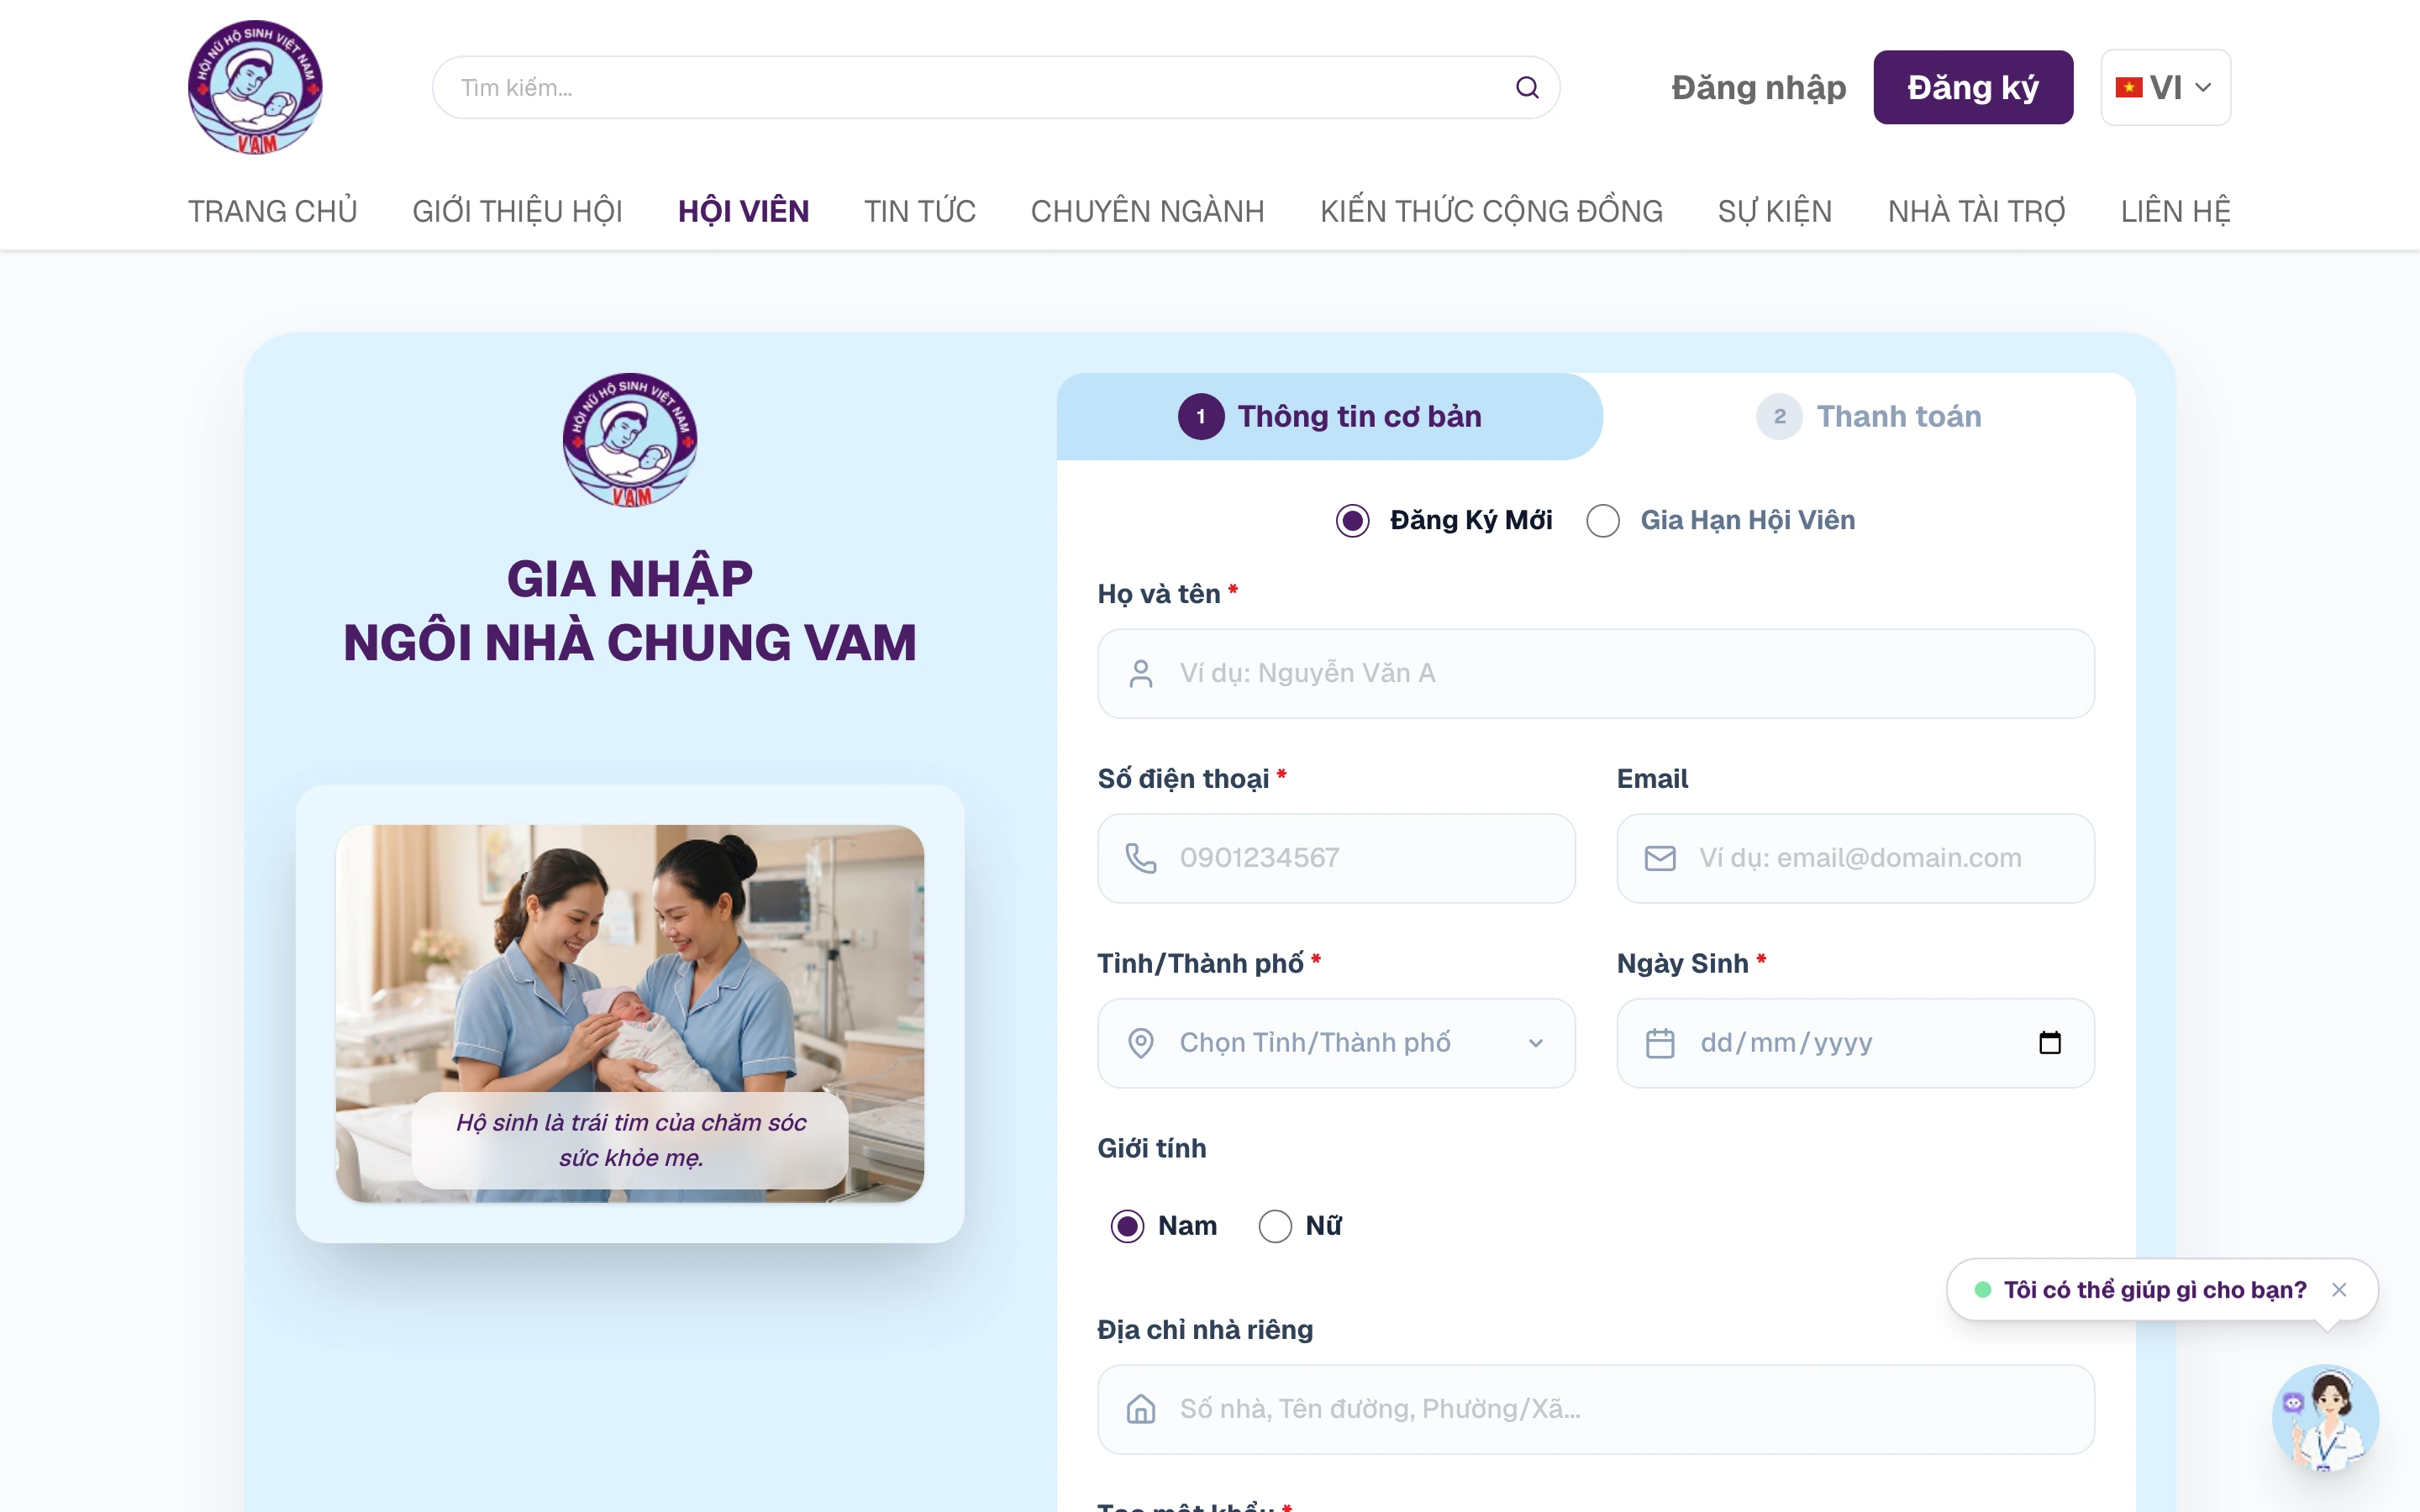The width and height of the screenshot is (2420, 1512).
Task: Open the VI language dropdown
Action: tap(2165, 88)
